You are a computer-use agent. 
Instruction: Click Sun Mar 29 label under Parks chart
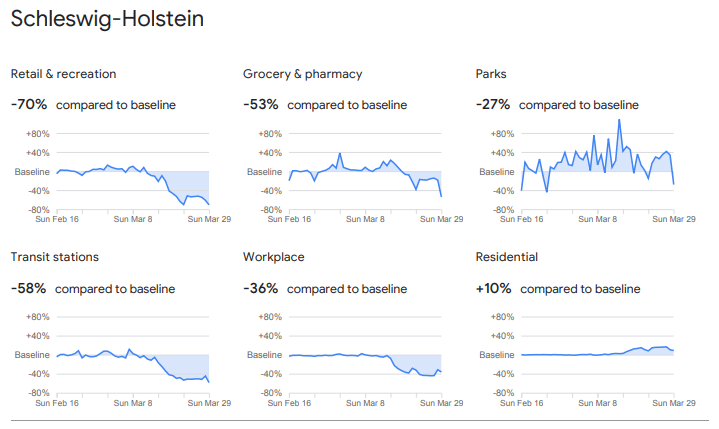tap(674, 217)
